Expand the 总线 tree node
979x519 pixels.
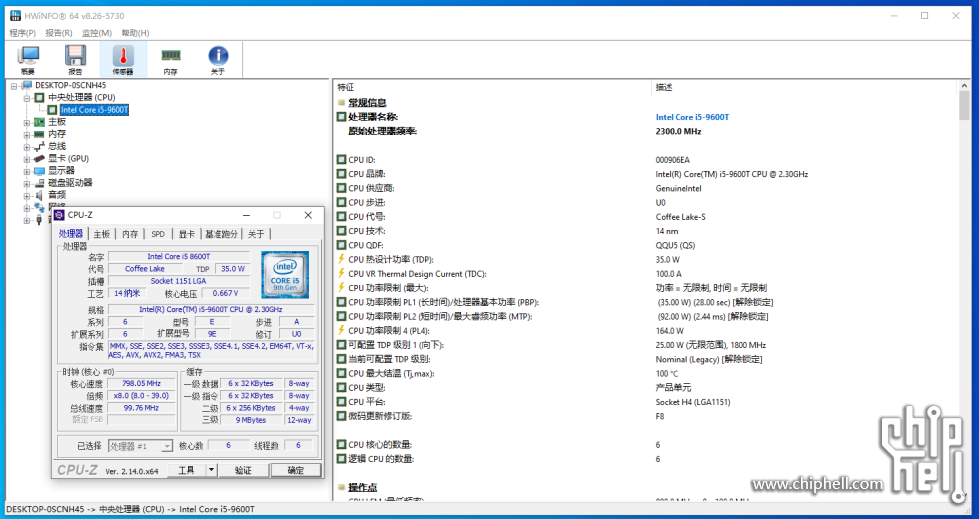[x=27, y=147]
